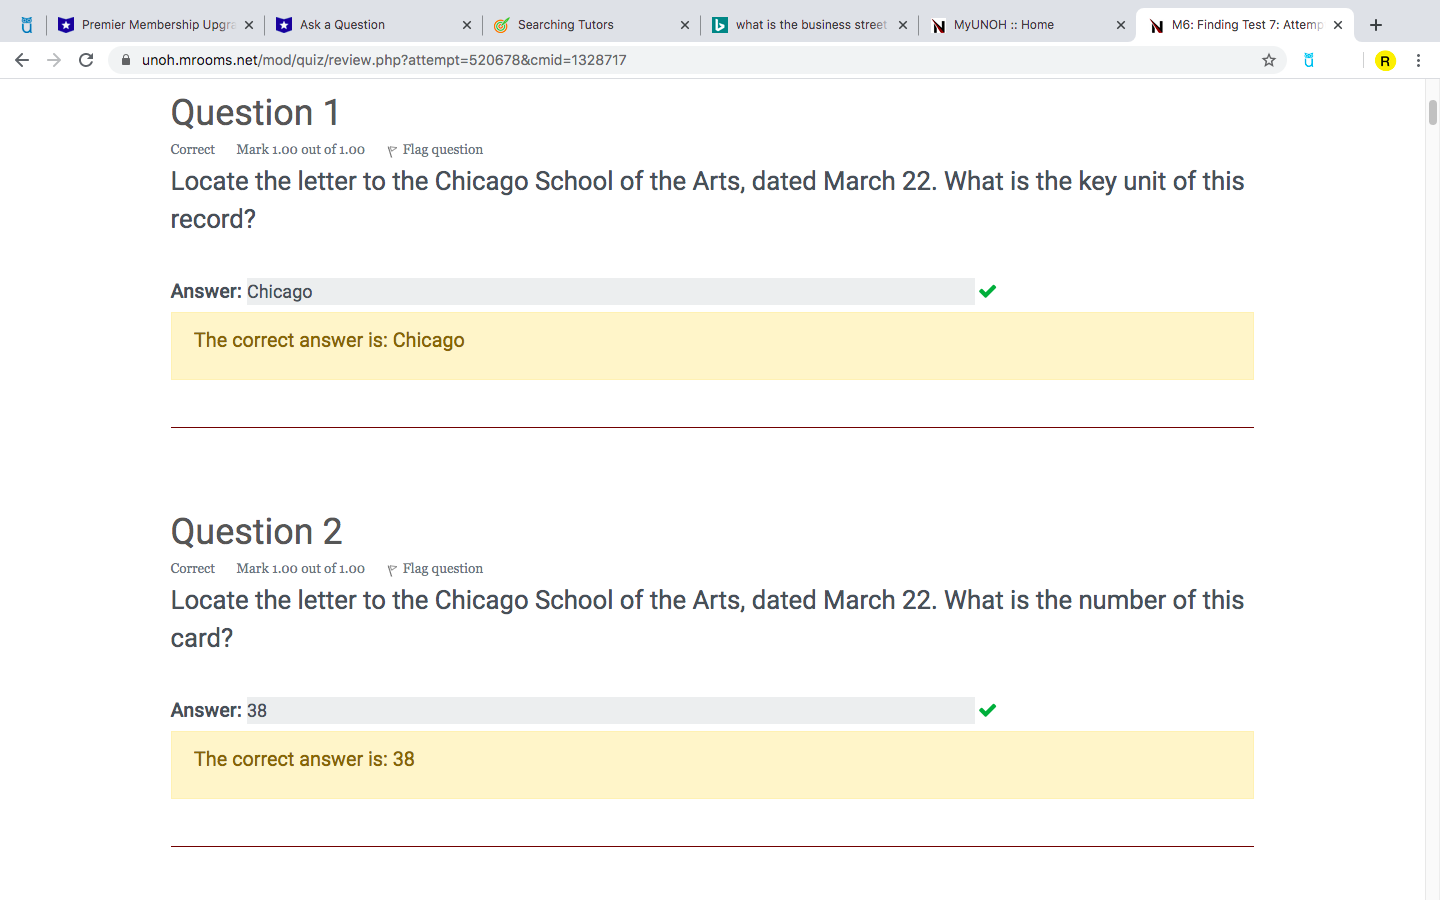Screen dimensions: 1440x900
Task: Click the blue extension icon in toolbar
Action: pyautogui.click(x=1309, y=60)
